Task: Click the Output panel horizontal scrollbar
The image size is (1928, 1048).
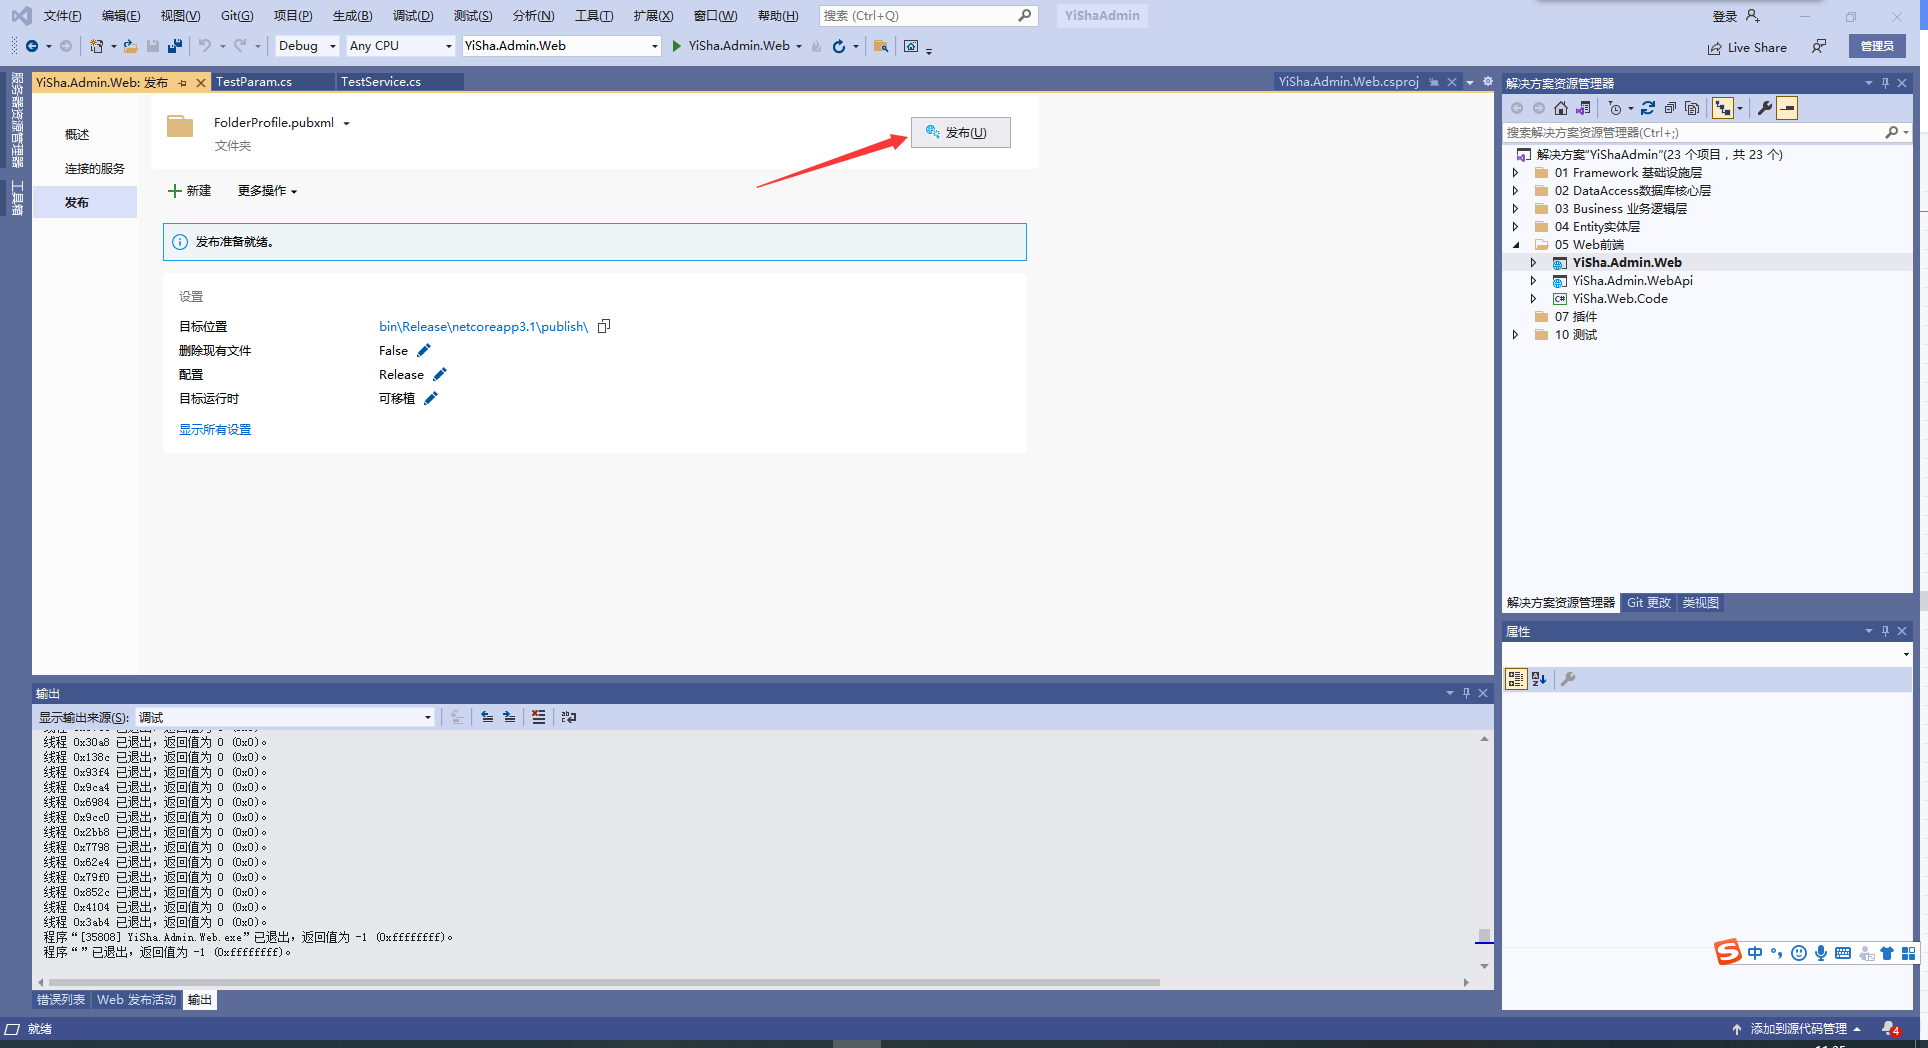Action: (605, 982)
